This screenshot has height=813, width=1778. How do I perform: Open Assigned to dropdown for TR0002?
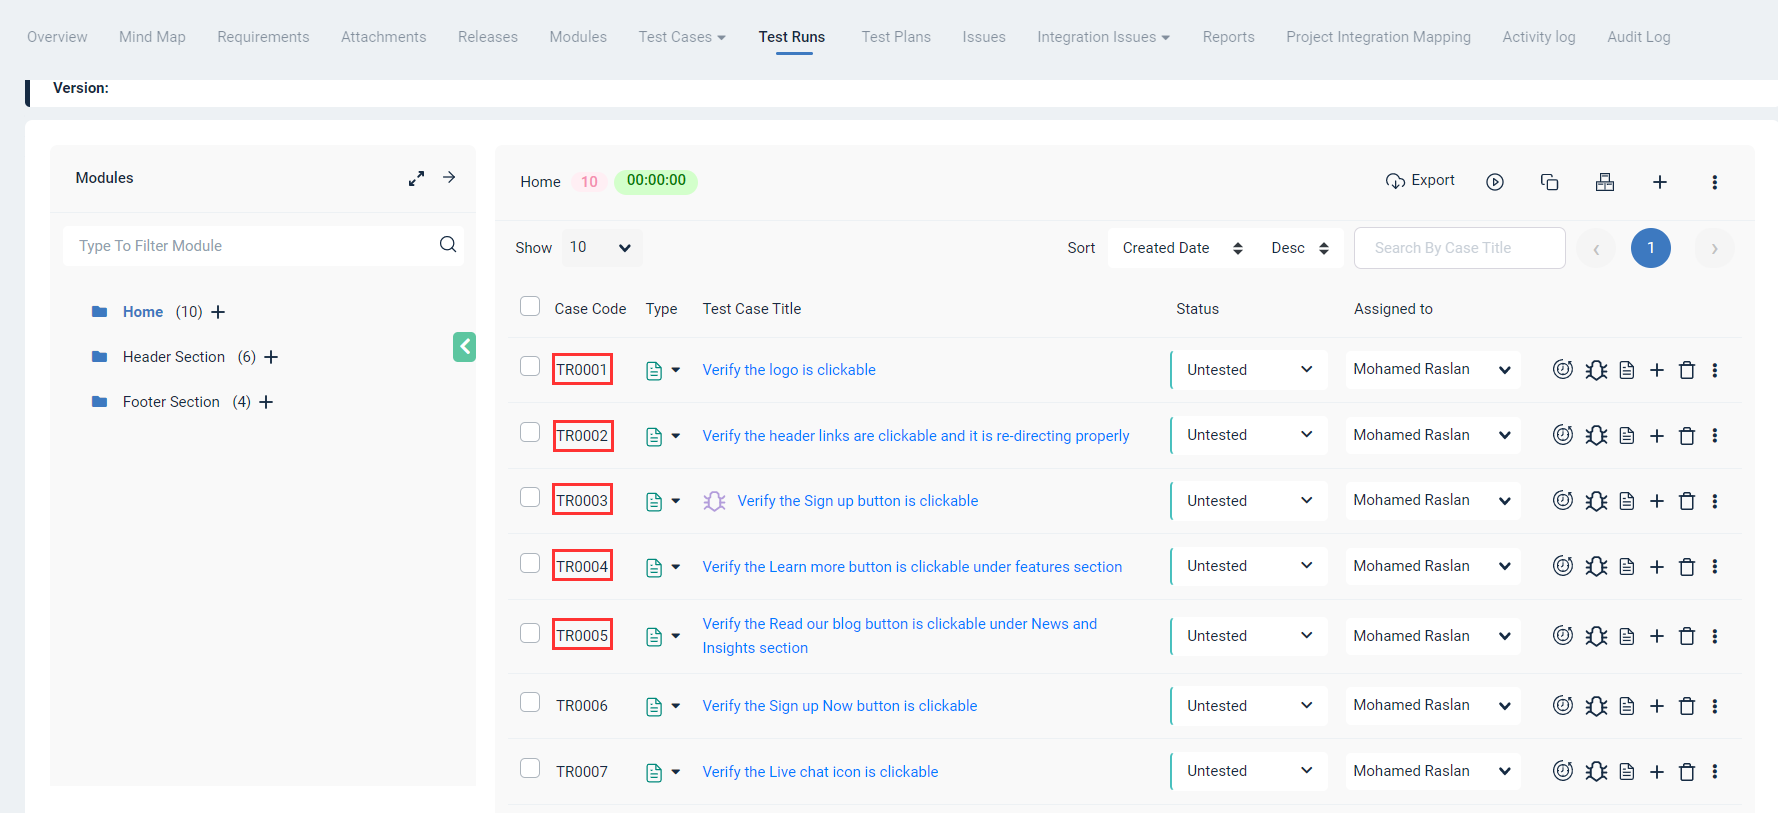pos(1433,435)
